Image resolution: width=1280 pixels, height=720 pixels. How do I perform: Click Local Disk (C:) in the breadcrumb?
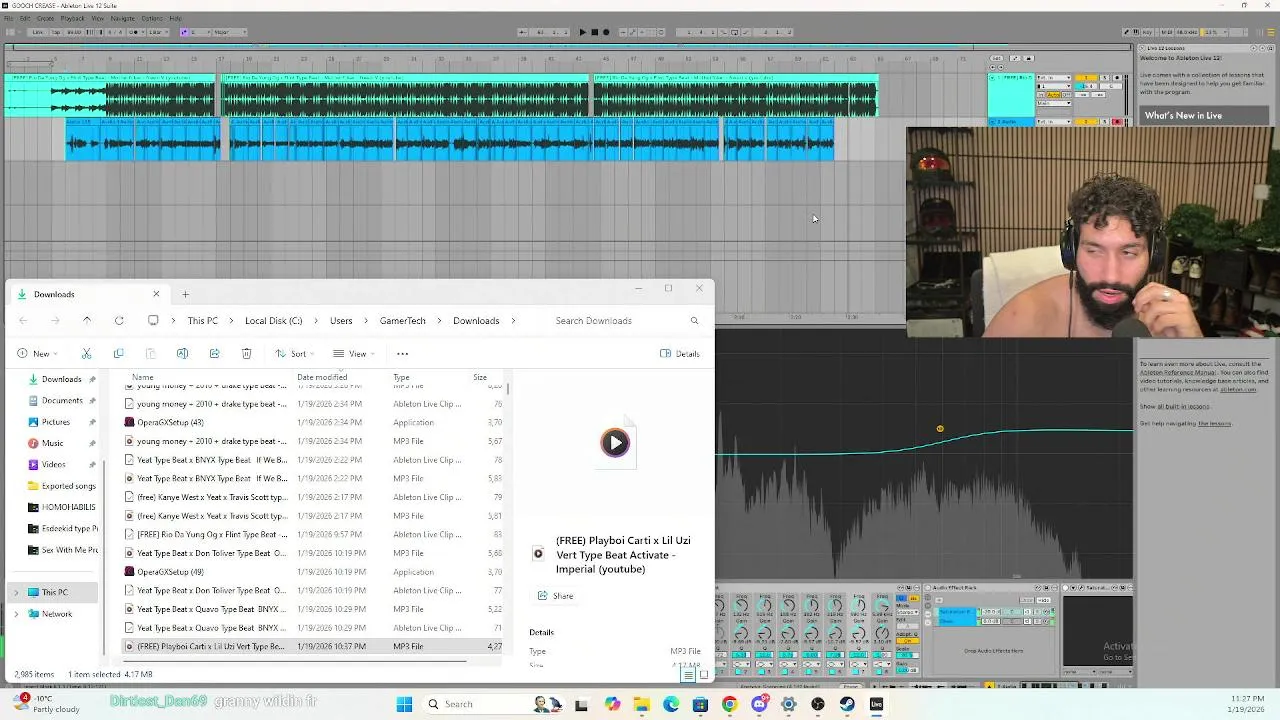pyautogui.click(x=273, y=320)
